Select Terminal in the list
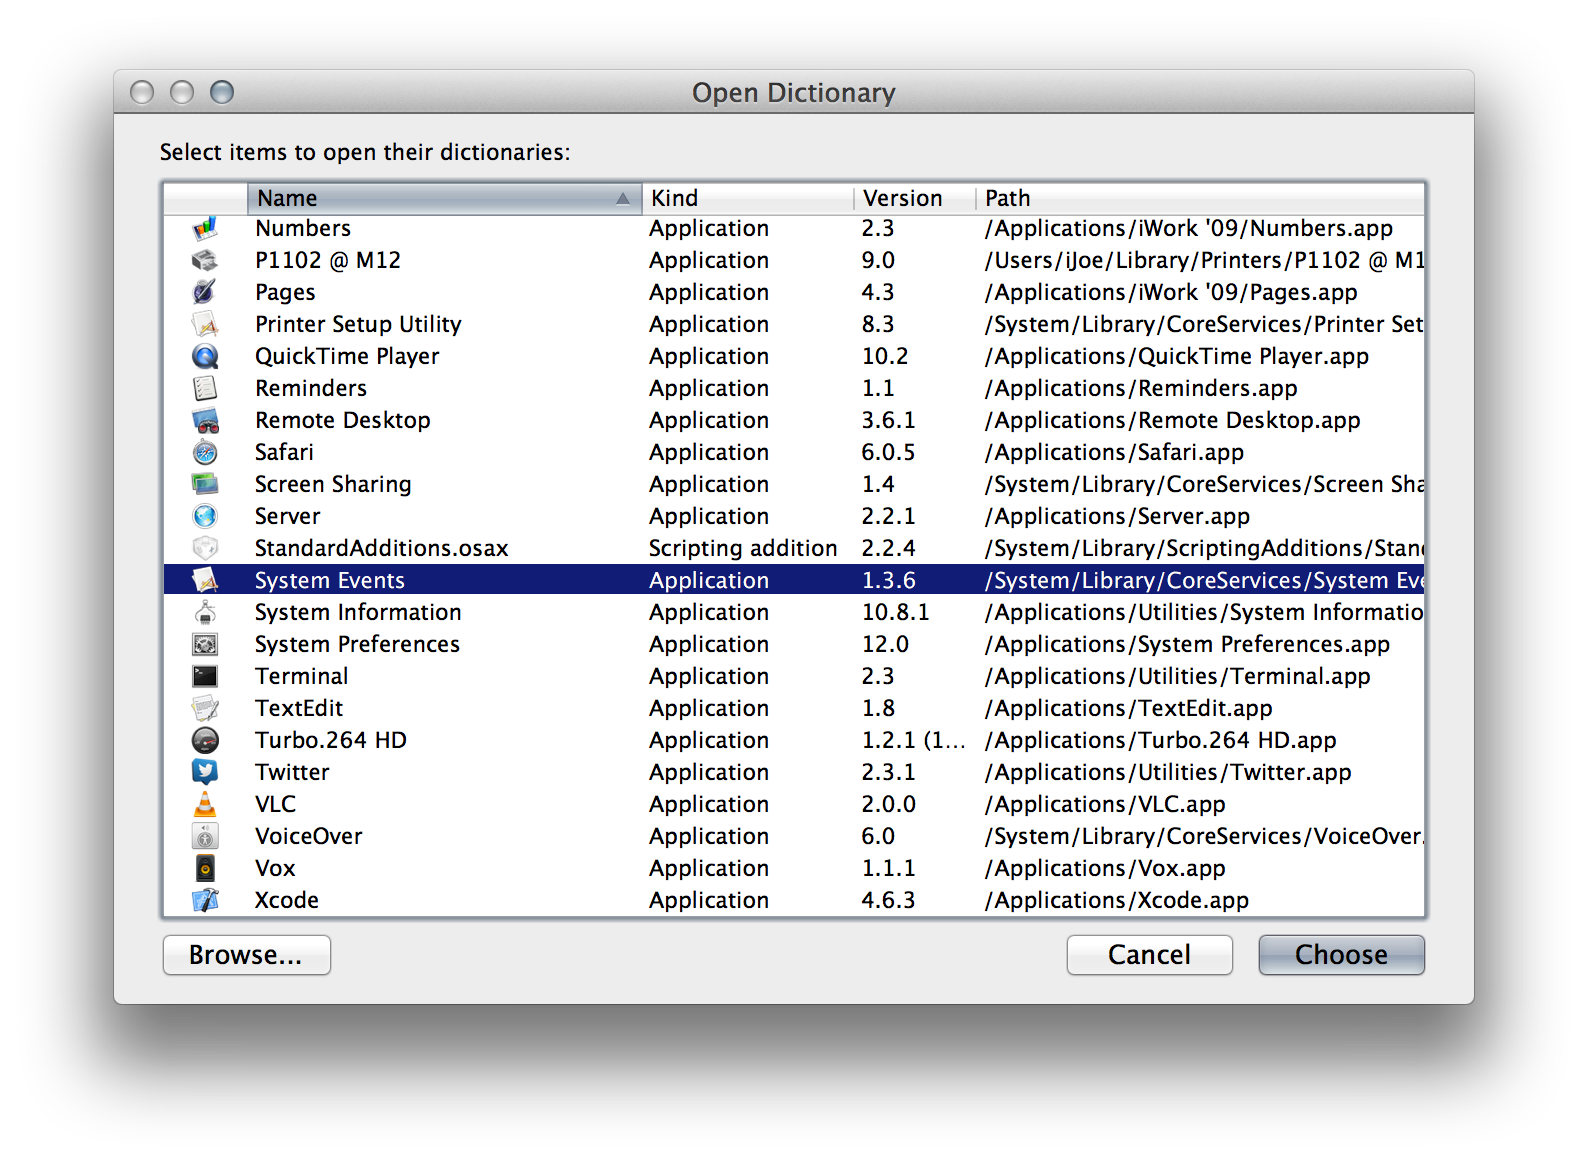 [302, 676]
